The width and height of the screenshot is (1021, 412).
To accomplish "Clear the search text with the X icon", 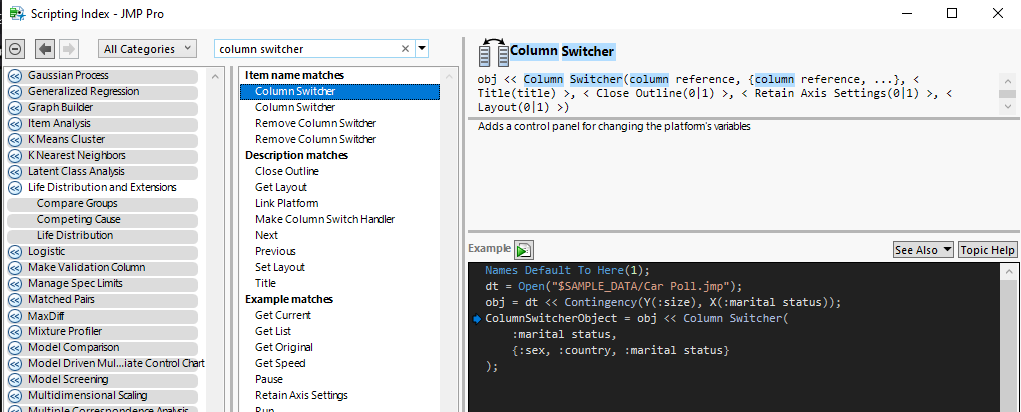I will (x=405, y=49).
